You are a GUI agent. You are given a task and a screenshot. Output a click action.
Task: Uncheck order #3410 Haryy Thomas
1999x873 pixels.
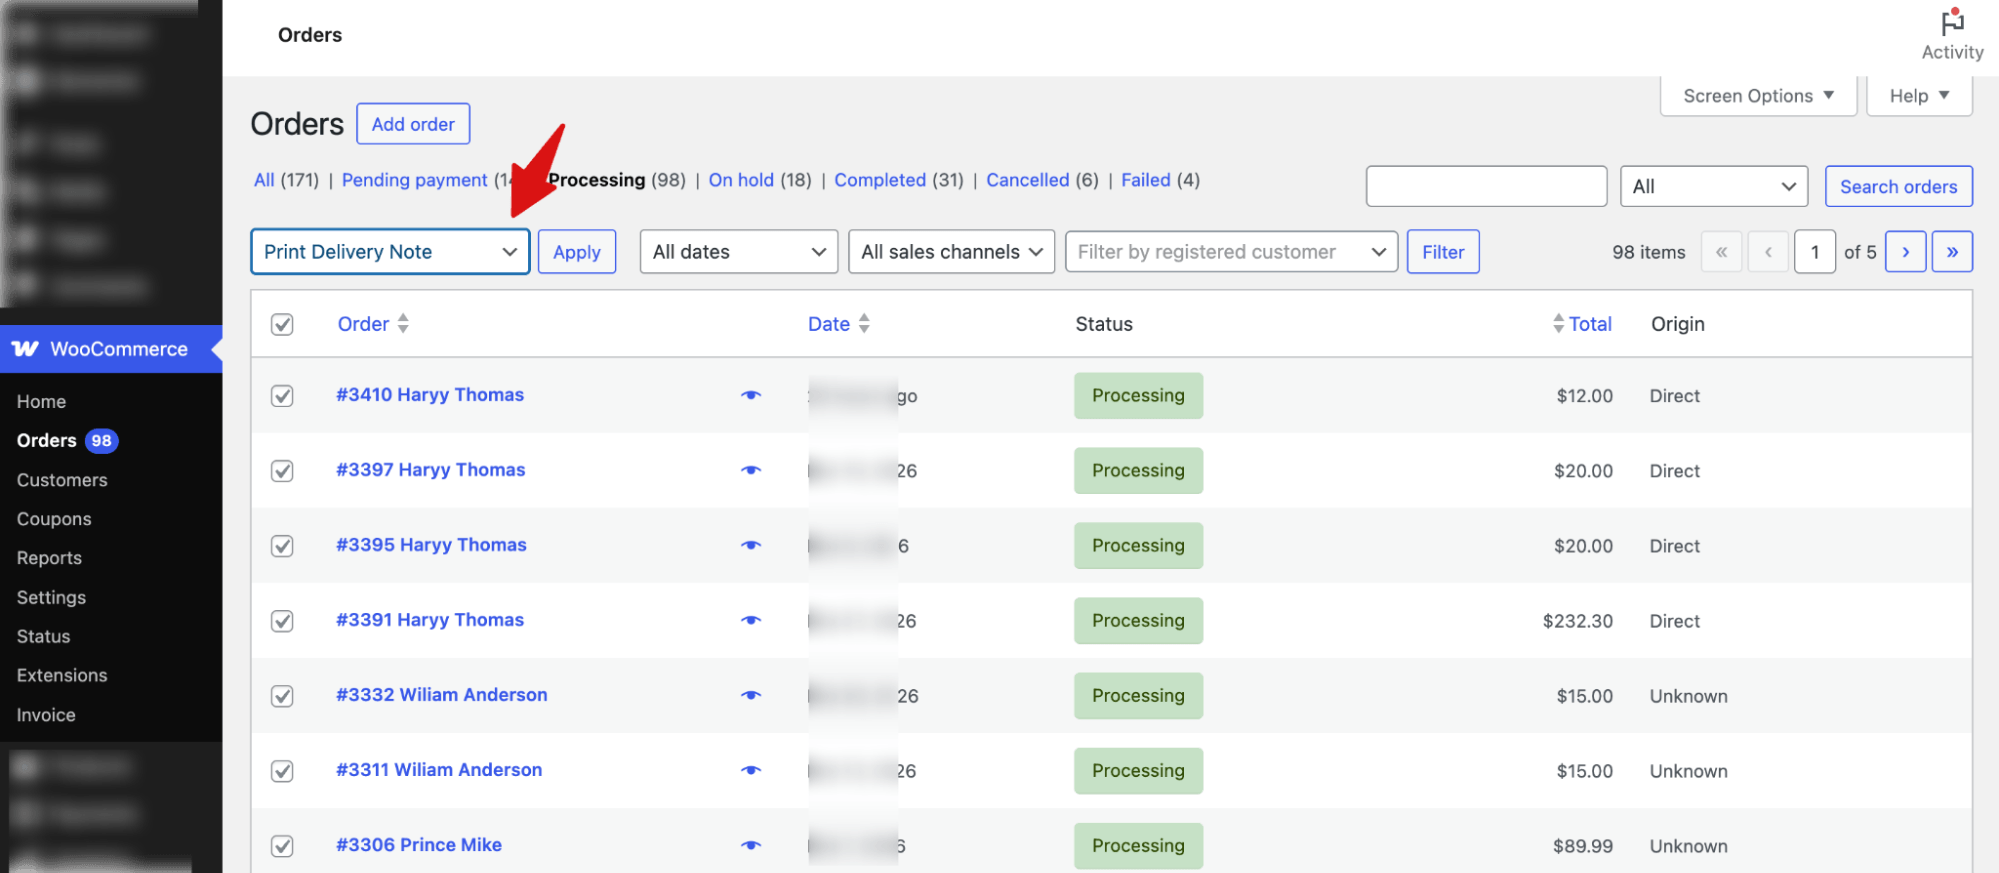(282, 396)
